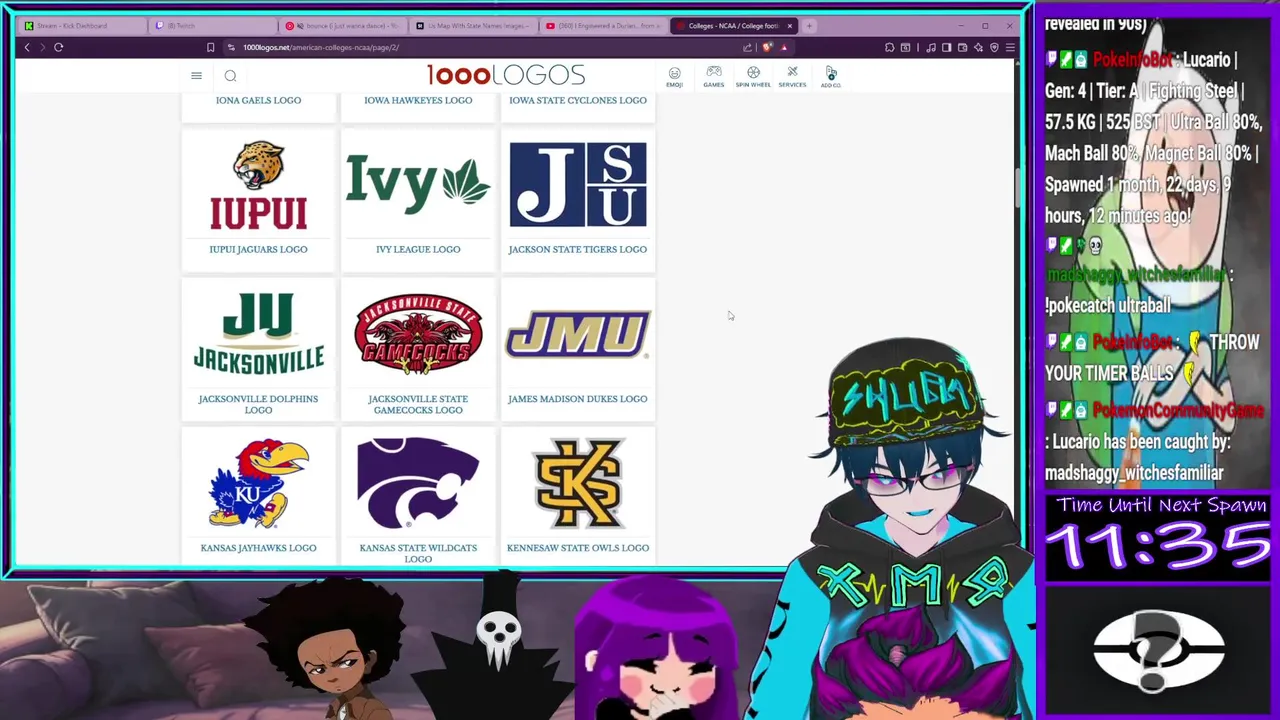Open Brave Shields lion icon

click(x=768, y=47)
